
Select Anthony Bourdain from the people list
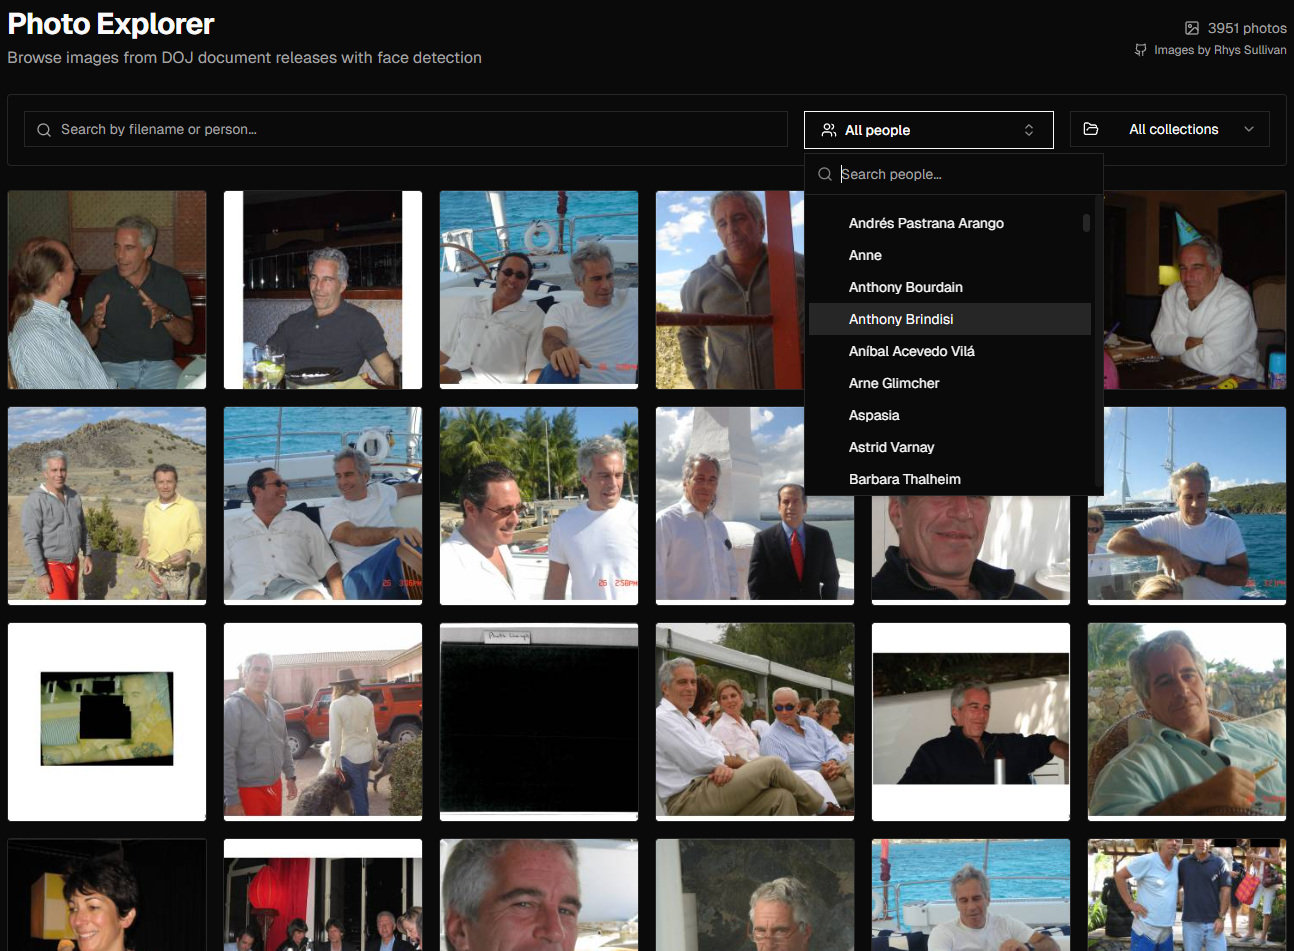pos(949,287)
